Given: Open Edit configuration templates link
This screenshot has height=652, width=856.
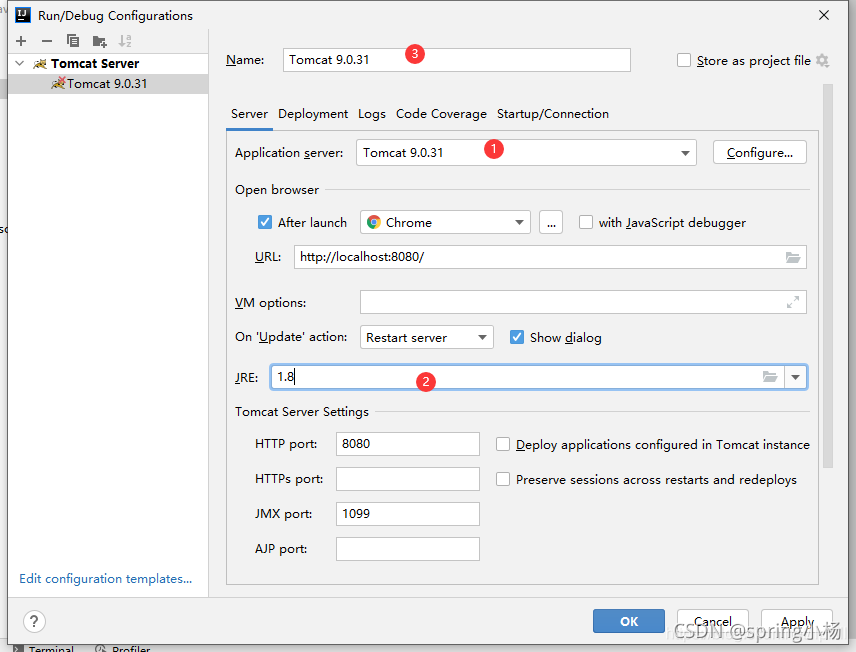Looking at the screenshot, I should pos(106,578).
